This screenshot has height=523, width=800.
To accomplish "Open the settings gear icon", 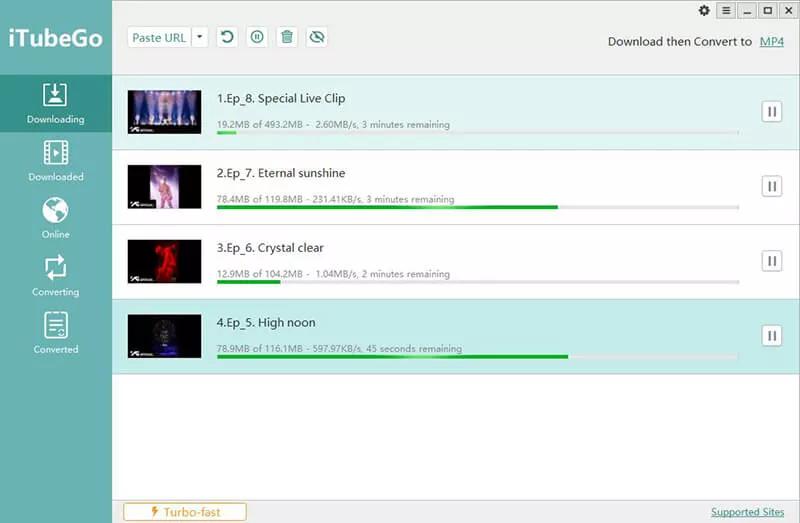I will (704, 11).
